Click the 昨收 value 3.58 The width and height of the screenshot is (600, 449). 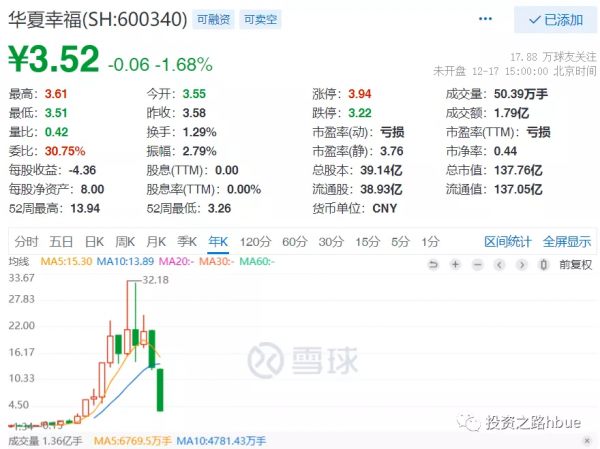[x=194, y=113]
